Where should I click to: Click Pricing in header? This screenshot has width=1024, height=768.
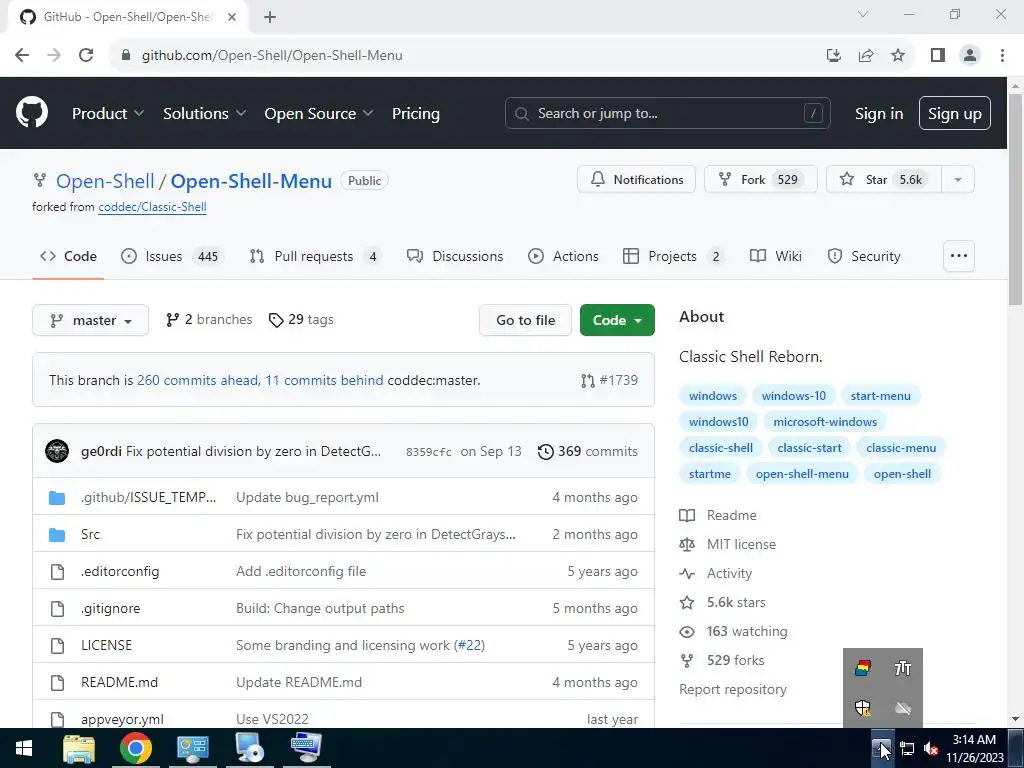415,114
